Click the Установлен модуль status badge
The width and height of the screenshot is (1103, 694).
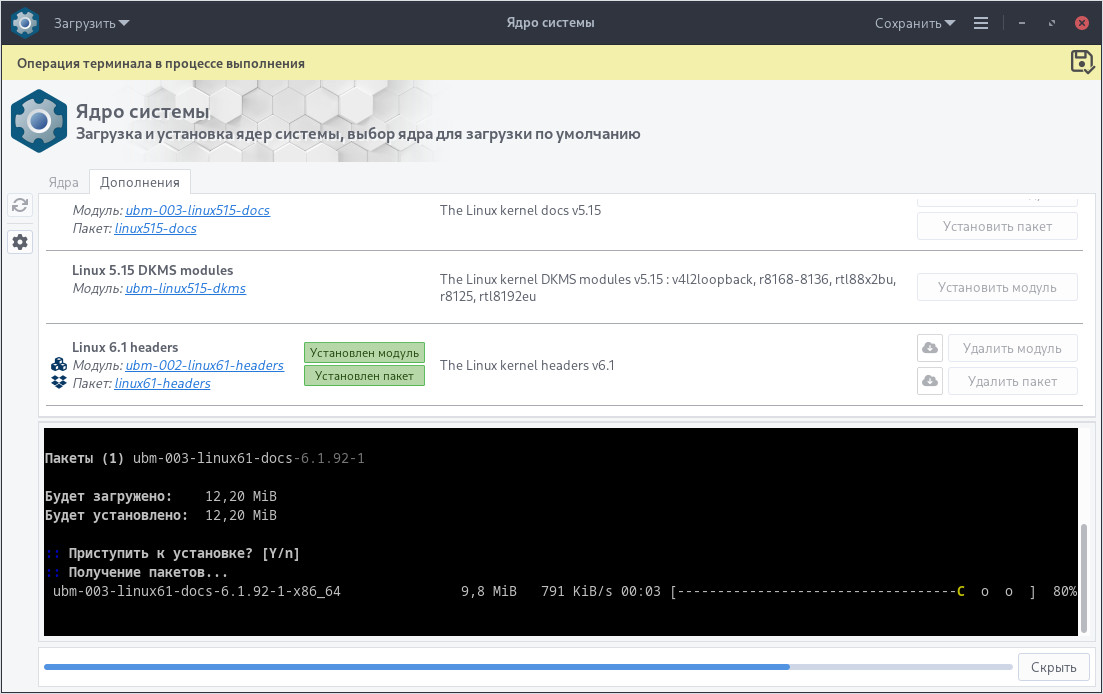pos(364,353)
